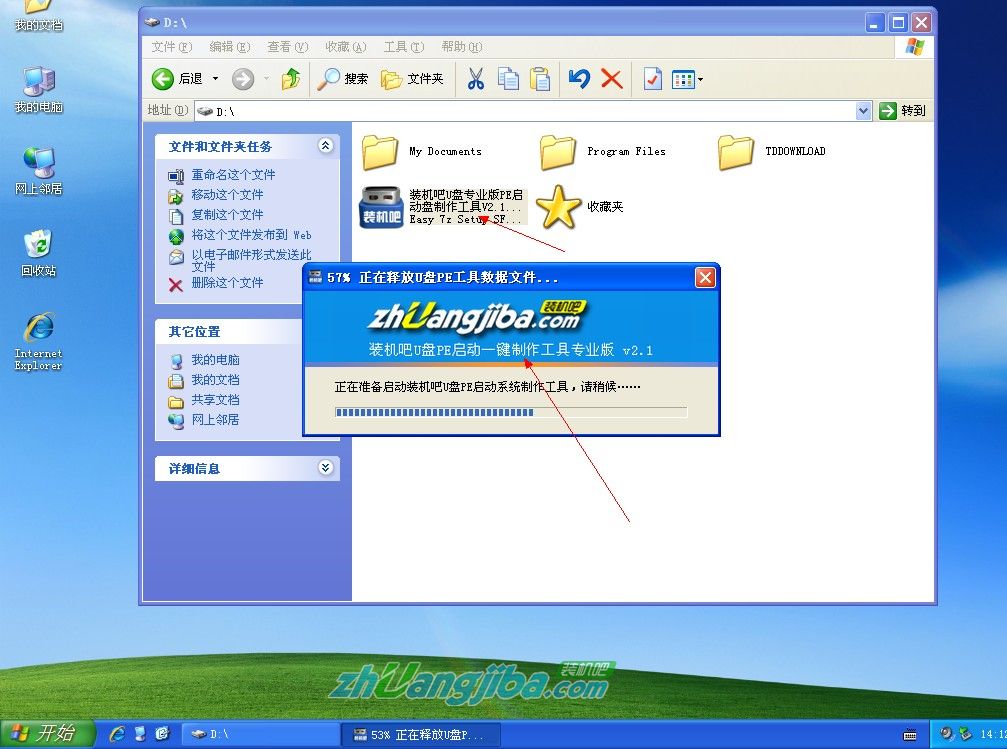Select the 装机吧 U盘 setup file icon
The image size is (1007, 749).
[381, 207]
